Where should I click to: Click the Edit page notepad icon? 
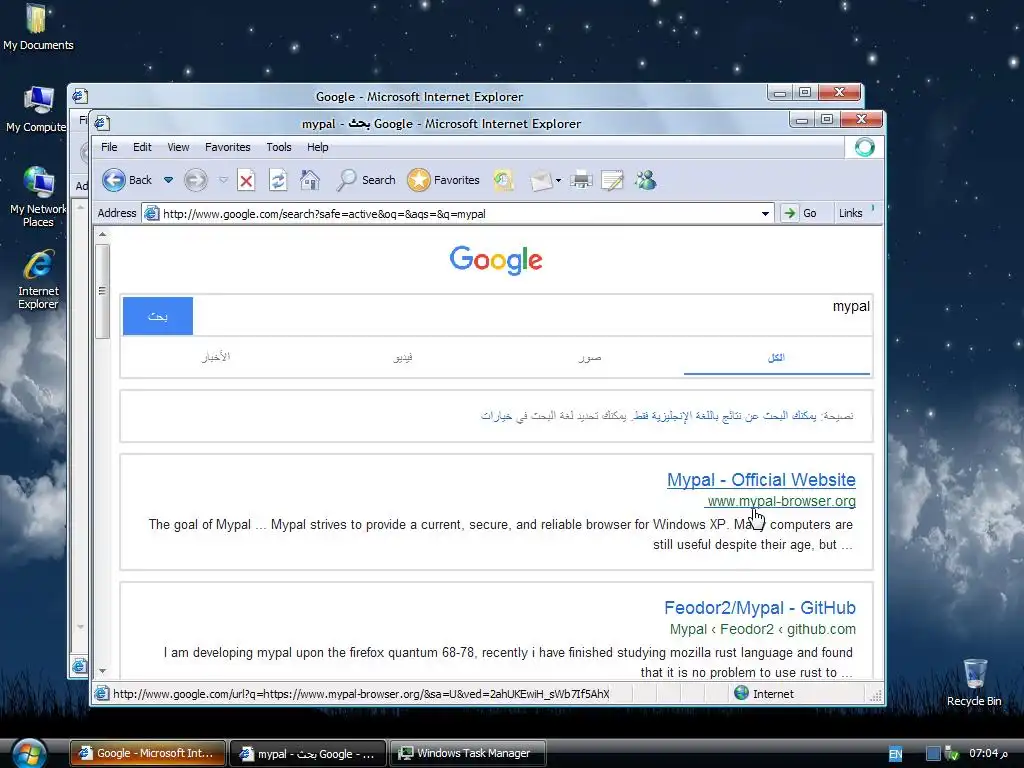tap(612, 180)
